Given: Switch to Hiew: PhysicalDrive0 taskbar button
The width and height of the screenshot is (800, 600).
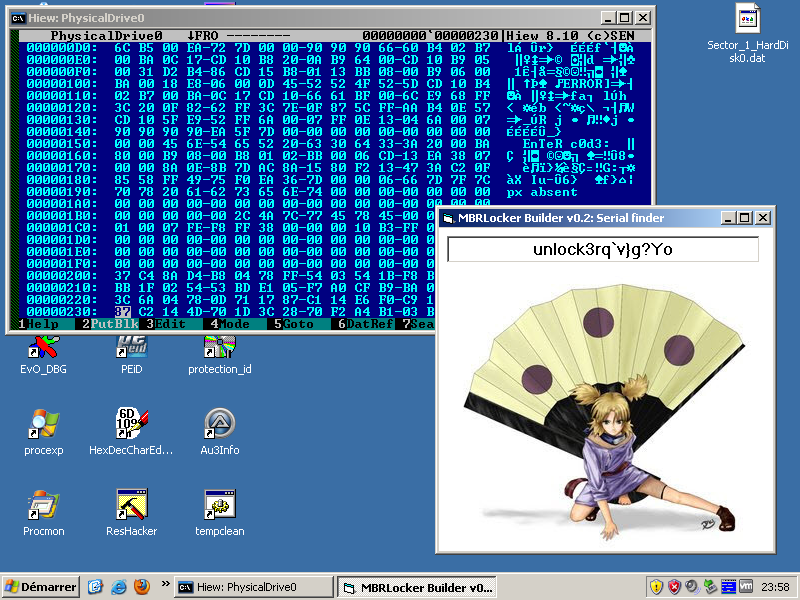Looking at the screenshot, I should [x=254, y=587].
